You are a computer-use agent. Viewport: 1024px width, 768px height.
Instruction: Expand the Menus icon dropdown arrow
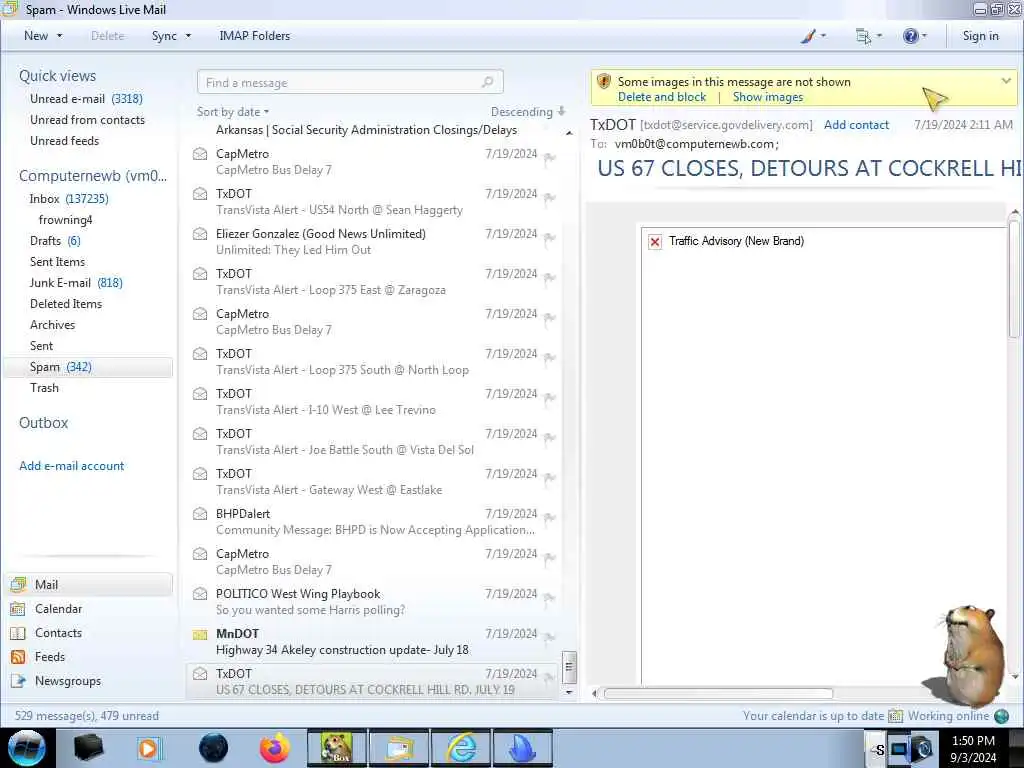coord(879,36)
